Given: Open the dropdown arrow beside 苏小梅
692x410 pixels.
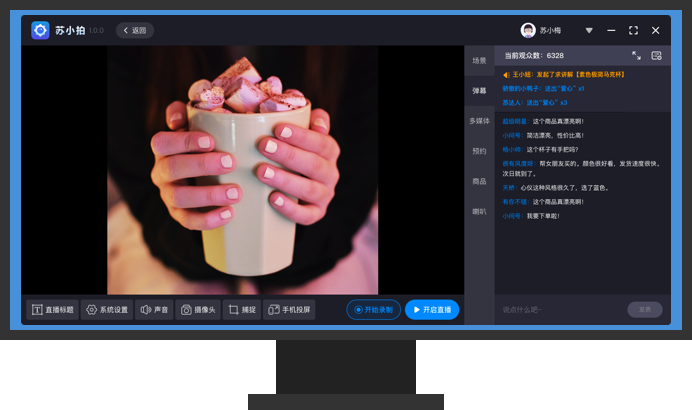Looking at the screenshot, I should pyautogui.click(x=589, y=30).
